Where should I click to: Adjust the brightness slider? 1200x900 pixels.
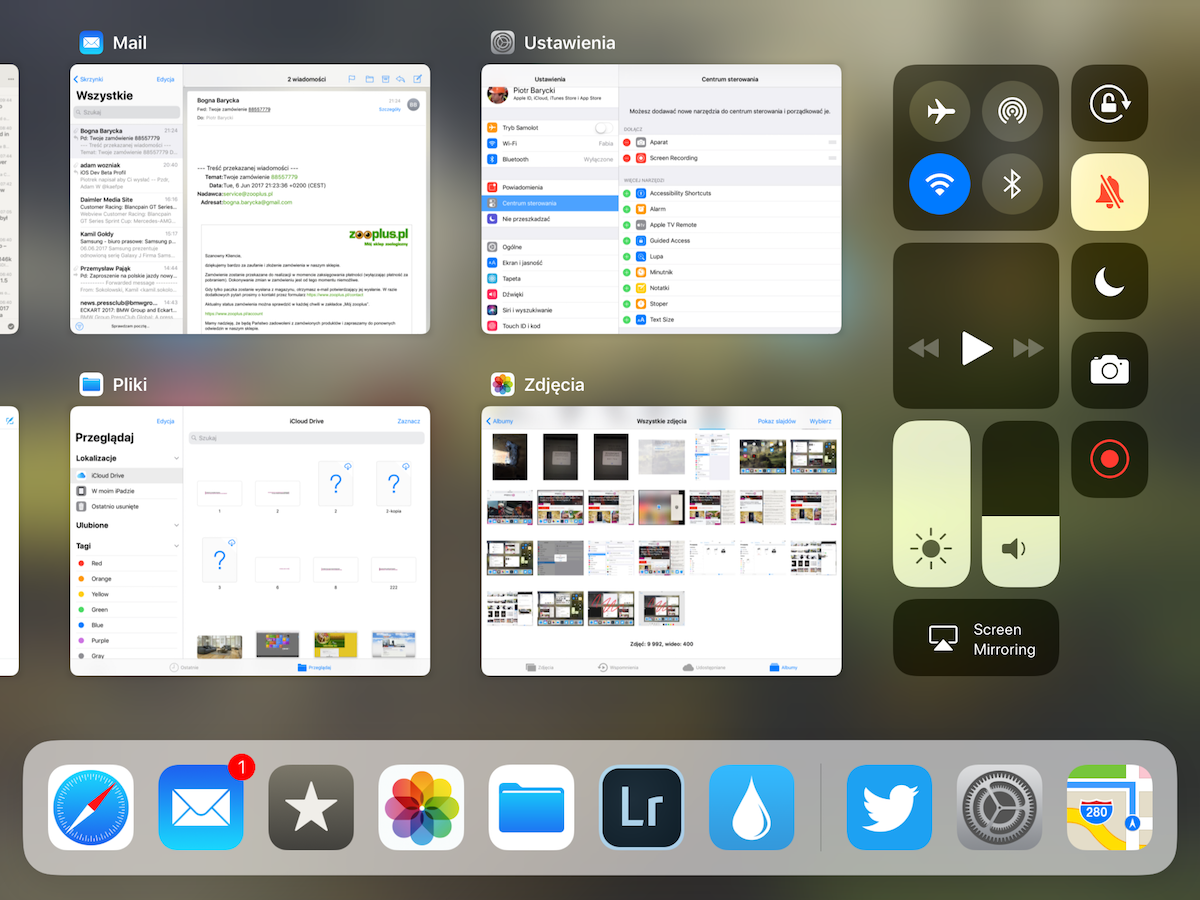click(x=931, y=504)
